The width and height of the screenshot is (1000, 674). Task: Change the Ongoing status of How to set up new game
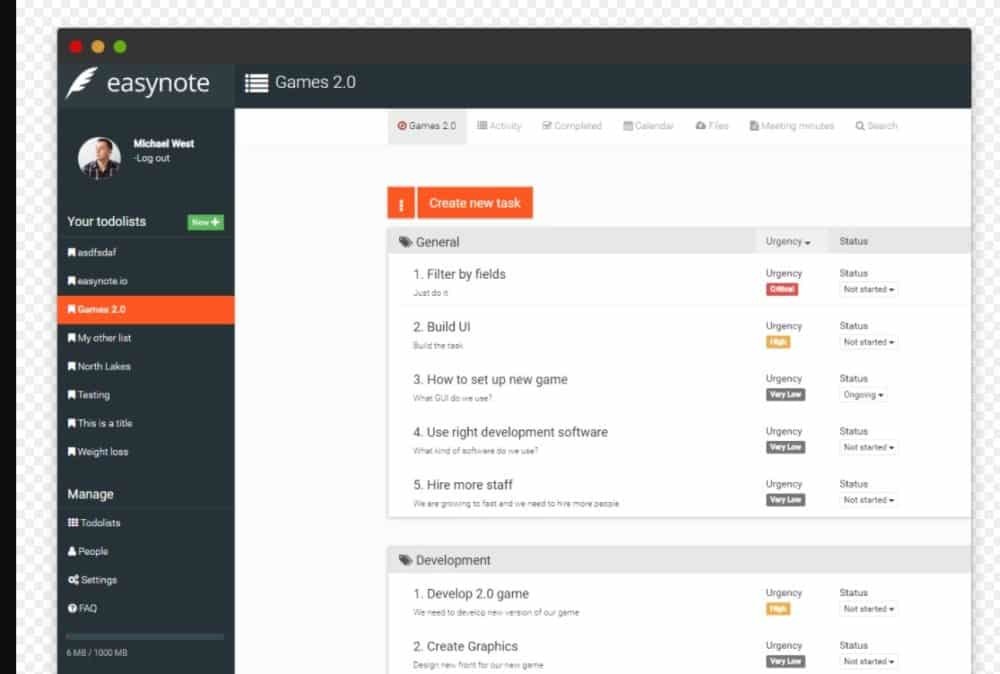point(863,395)
